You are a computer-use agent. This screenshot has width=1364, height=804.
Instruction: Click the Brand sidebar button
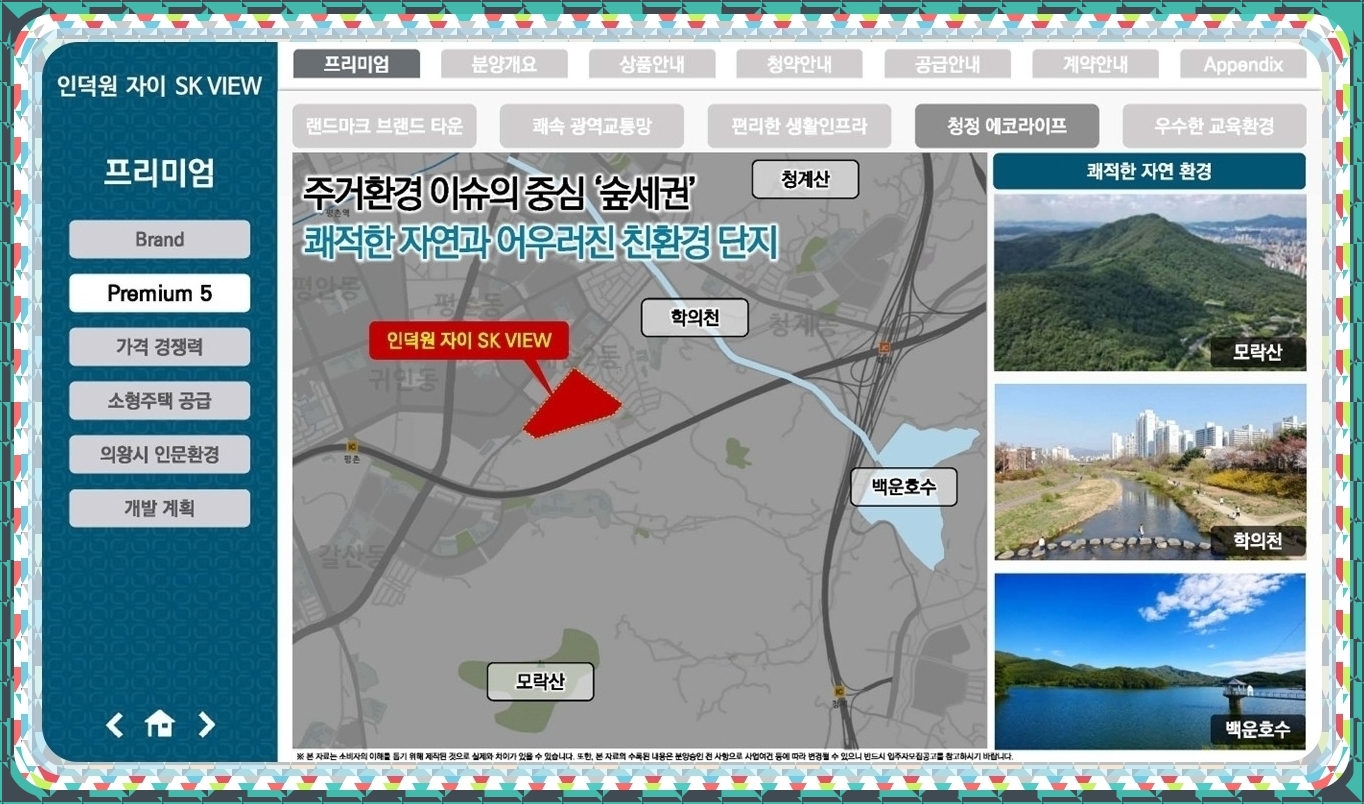tap(160, 240)
